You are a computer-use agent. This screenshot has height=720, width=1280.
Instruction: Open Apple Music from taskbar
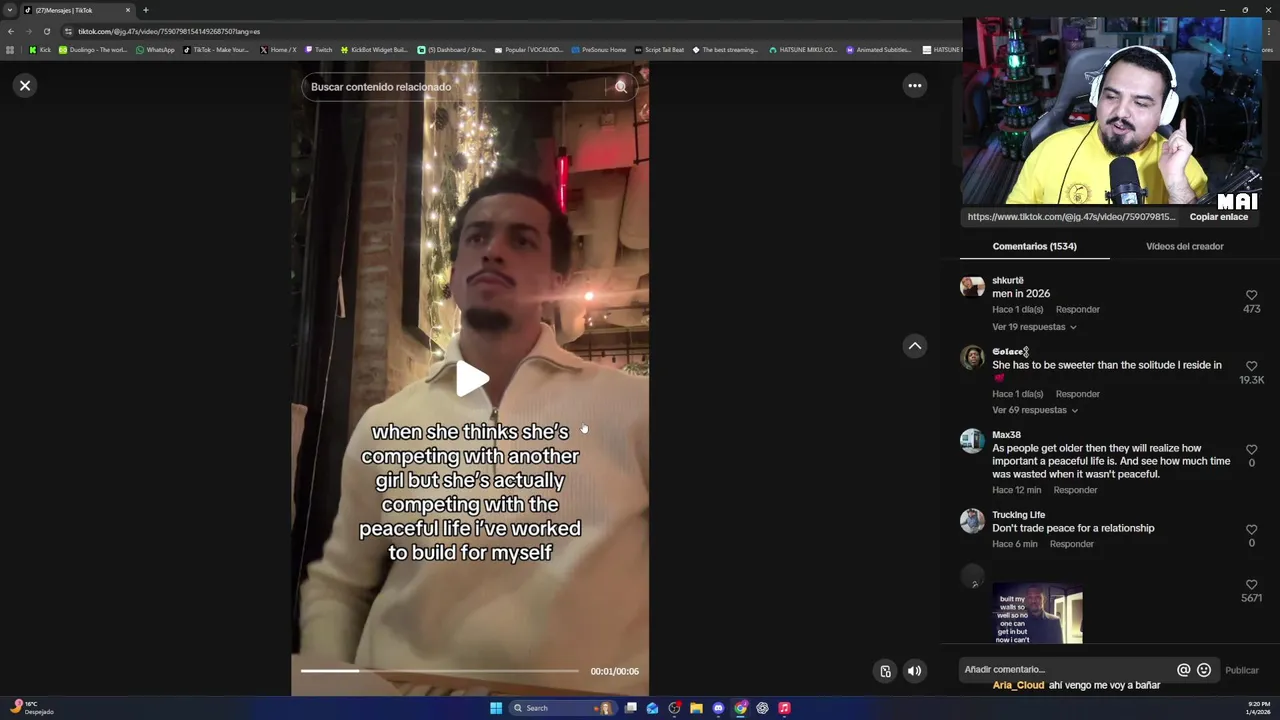coord(784,708)
